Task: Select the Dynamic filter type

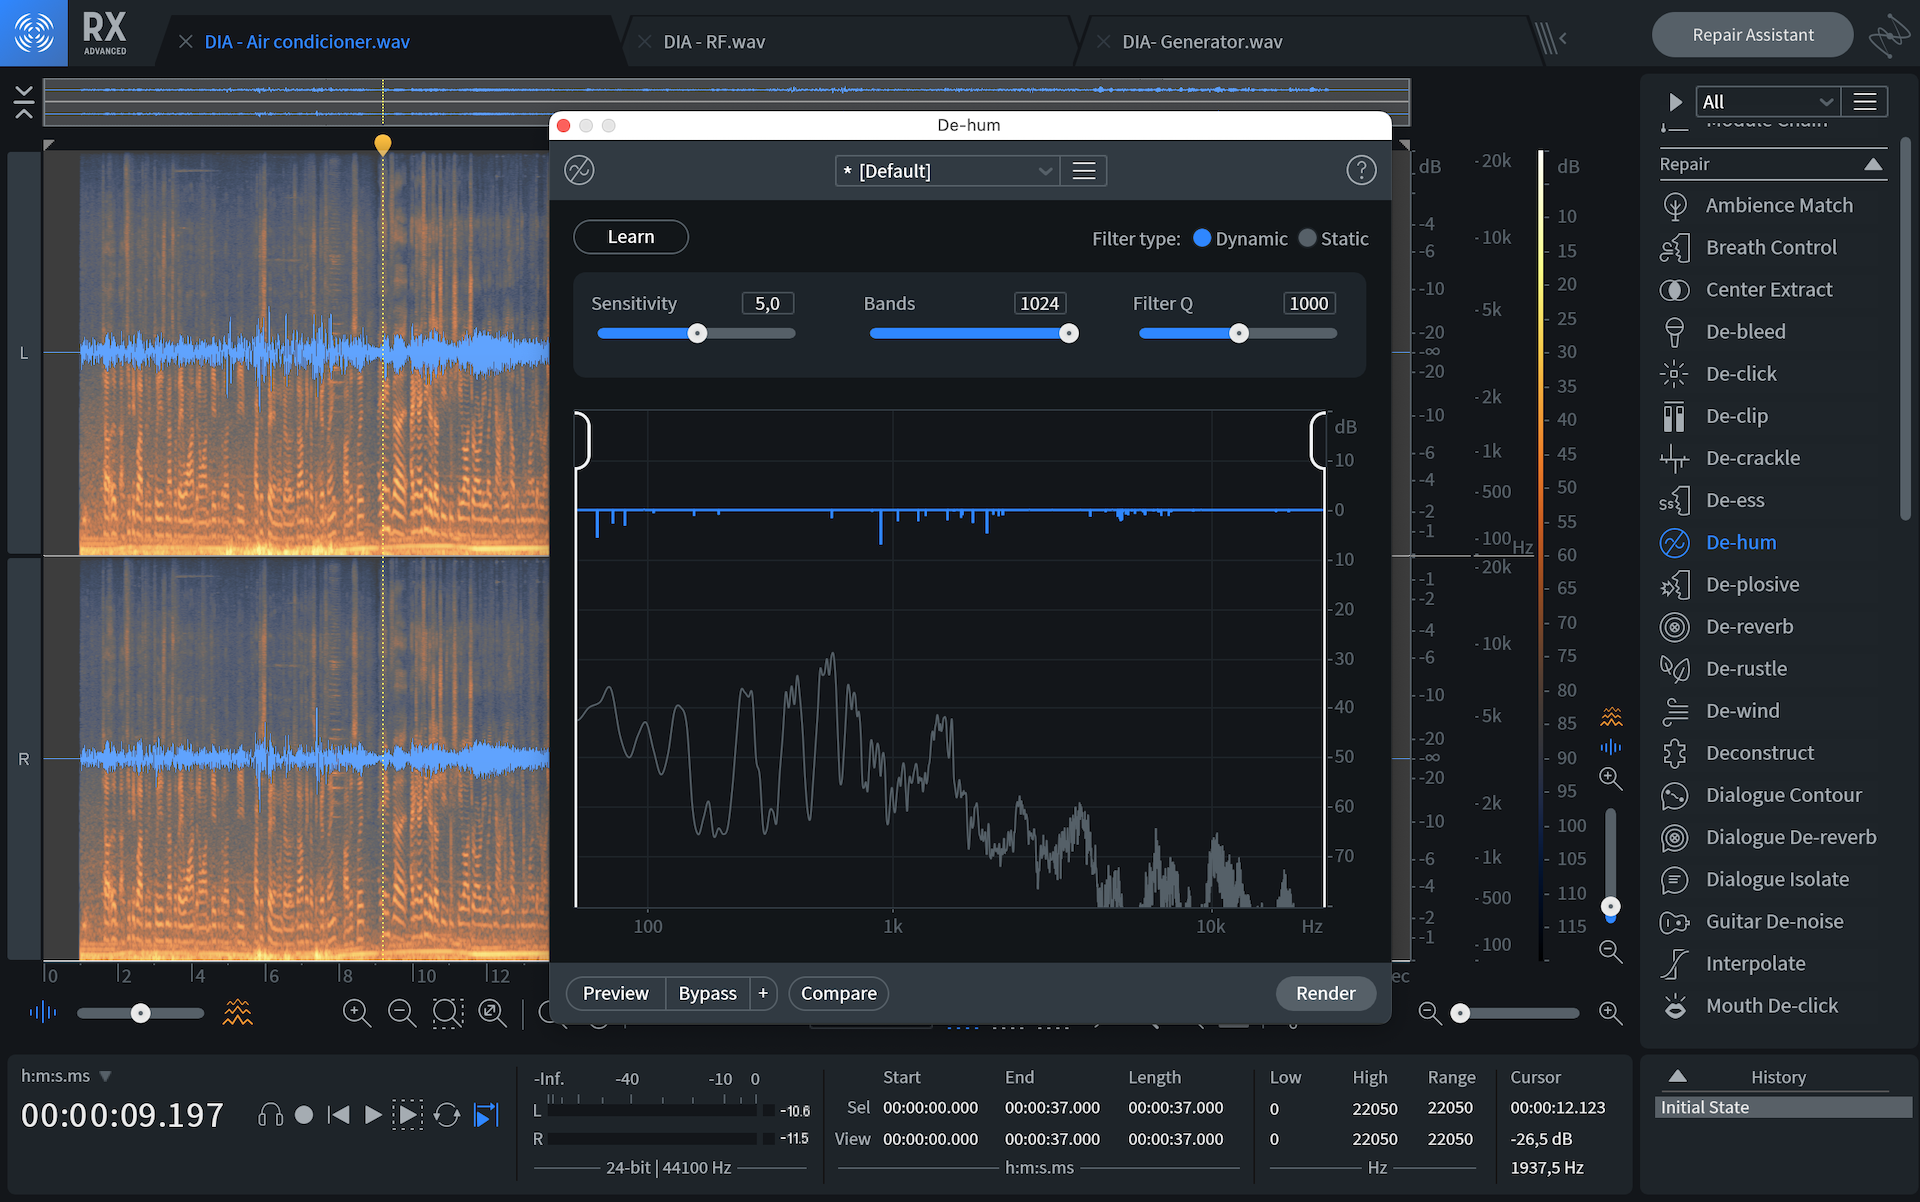Action: click(1202, 238)
